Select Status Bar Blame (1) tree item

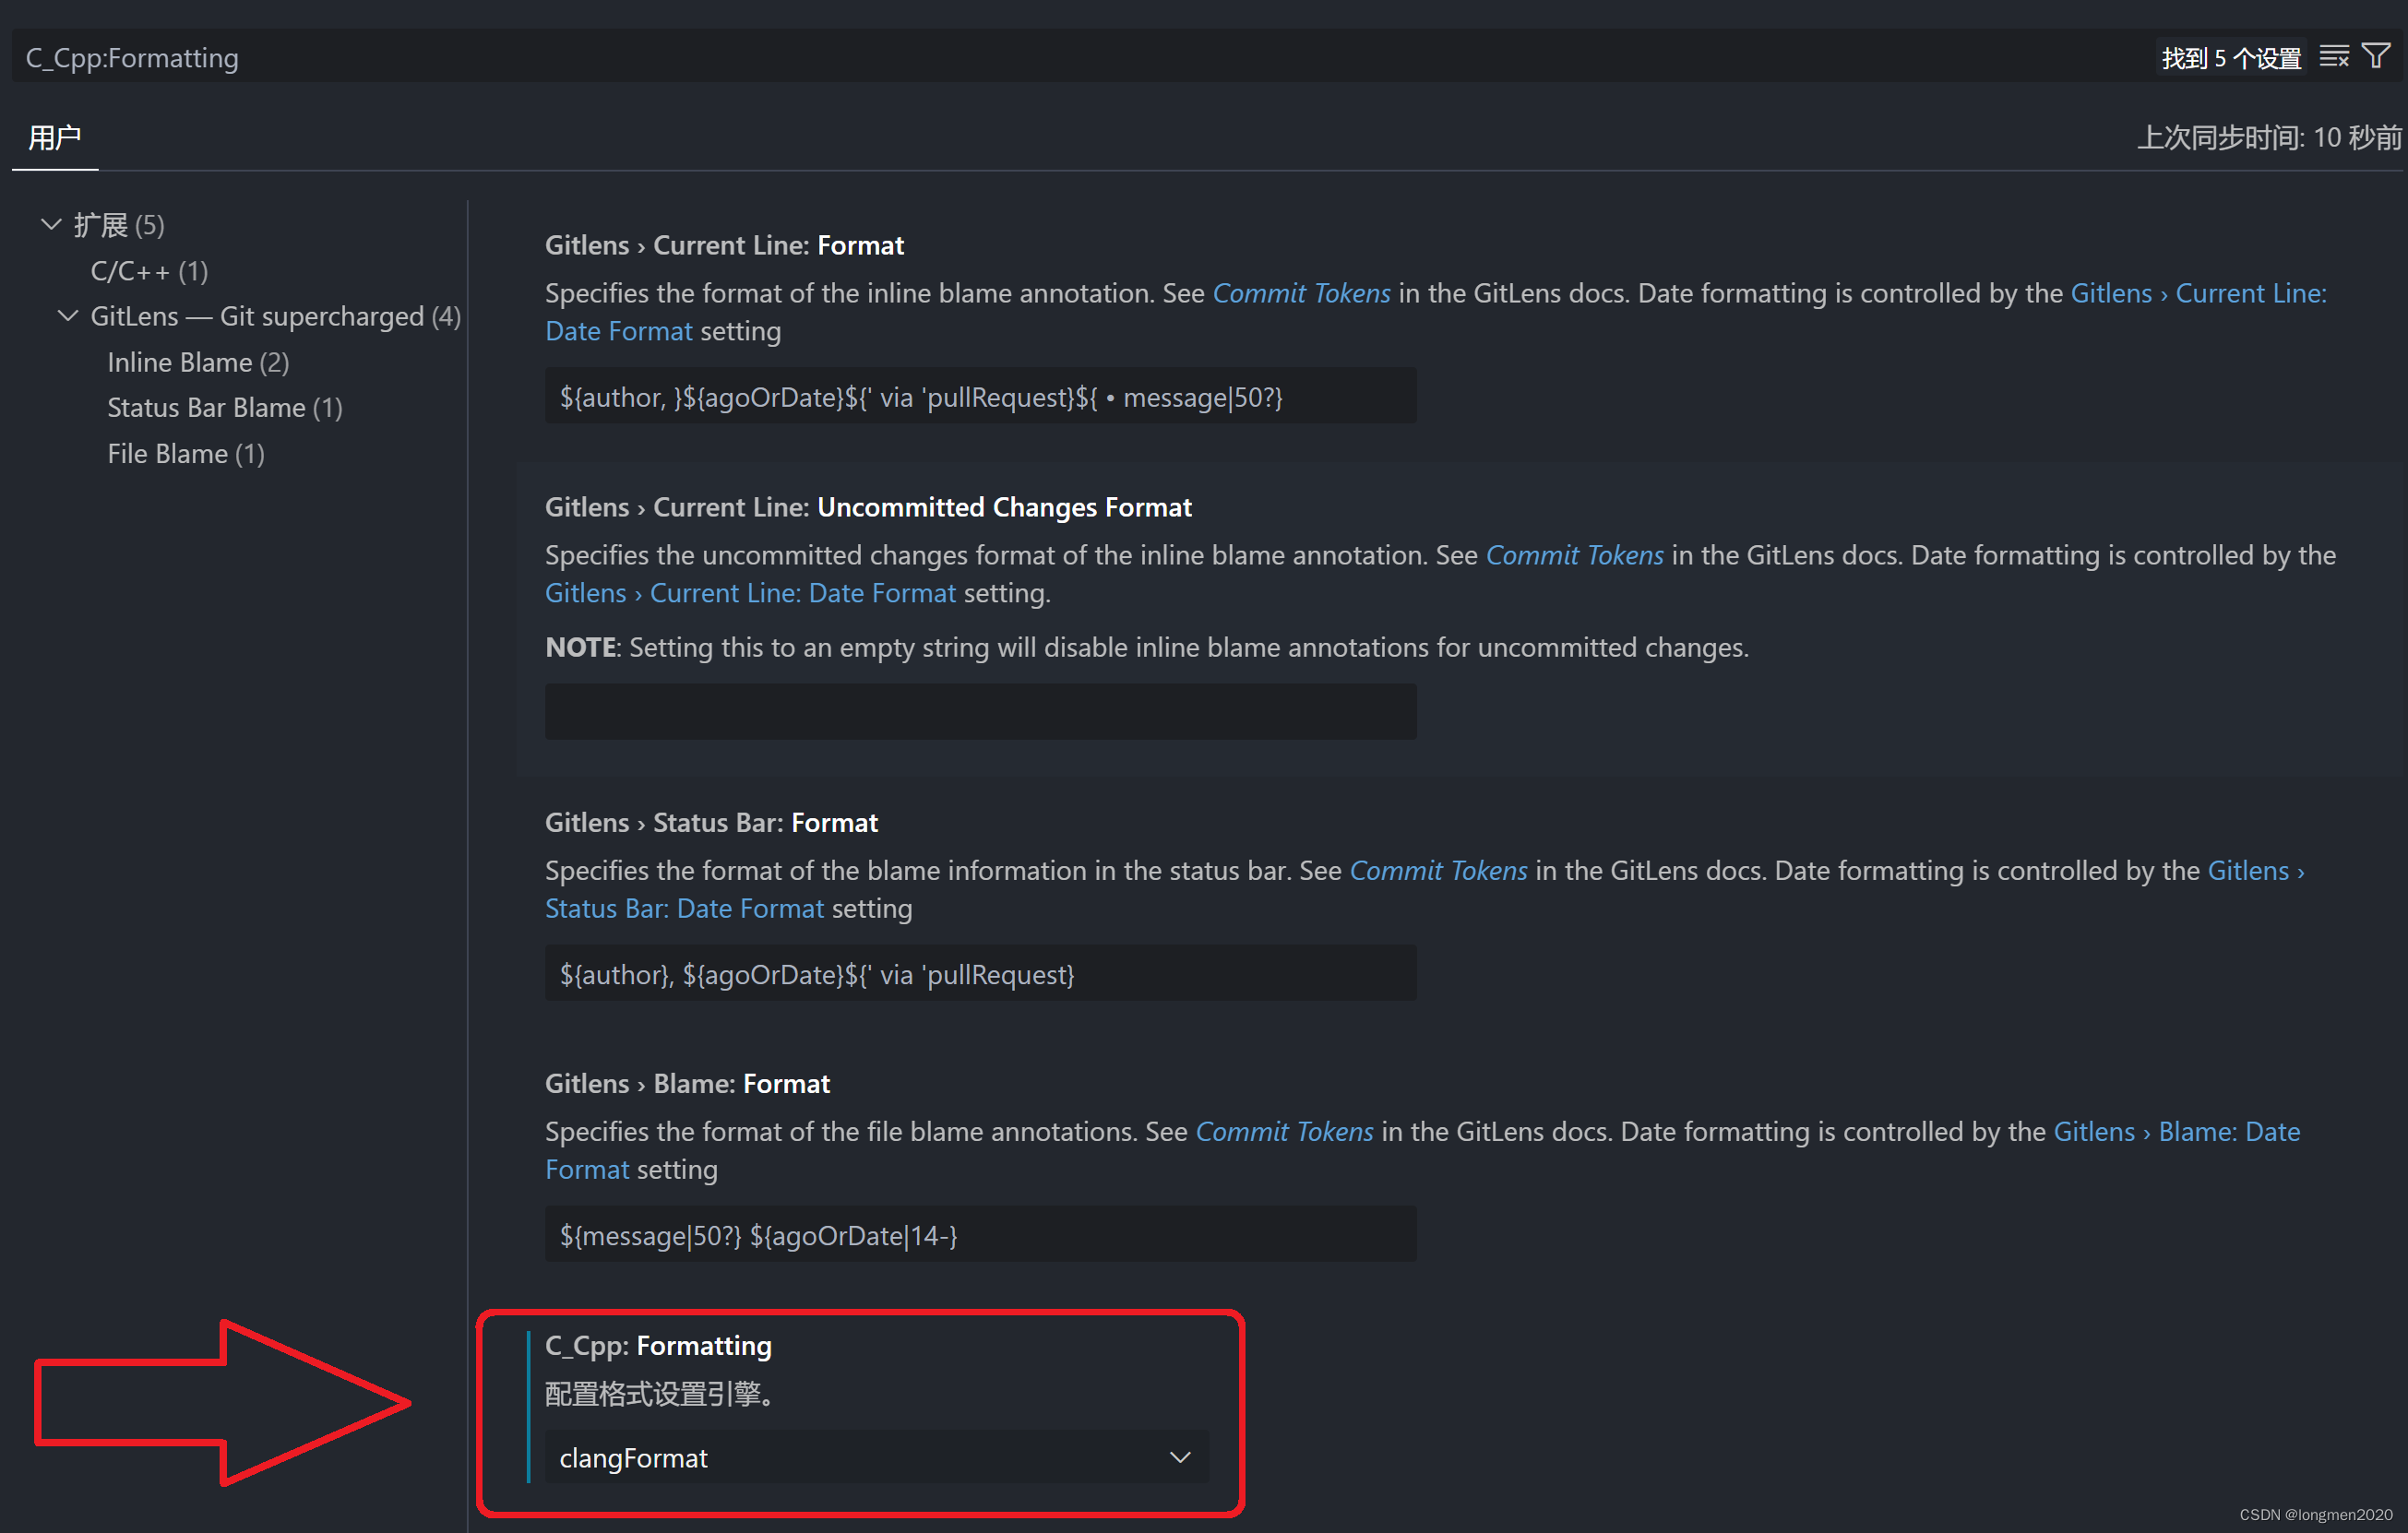coord(225,408)
